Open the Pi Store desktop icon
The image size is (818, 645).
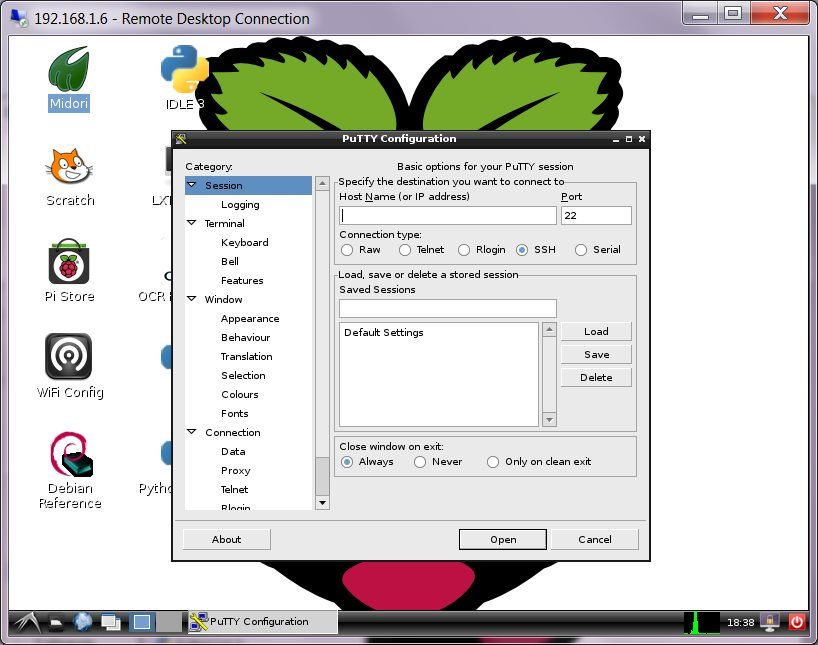(69, 270)
